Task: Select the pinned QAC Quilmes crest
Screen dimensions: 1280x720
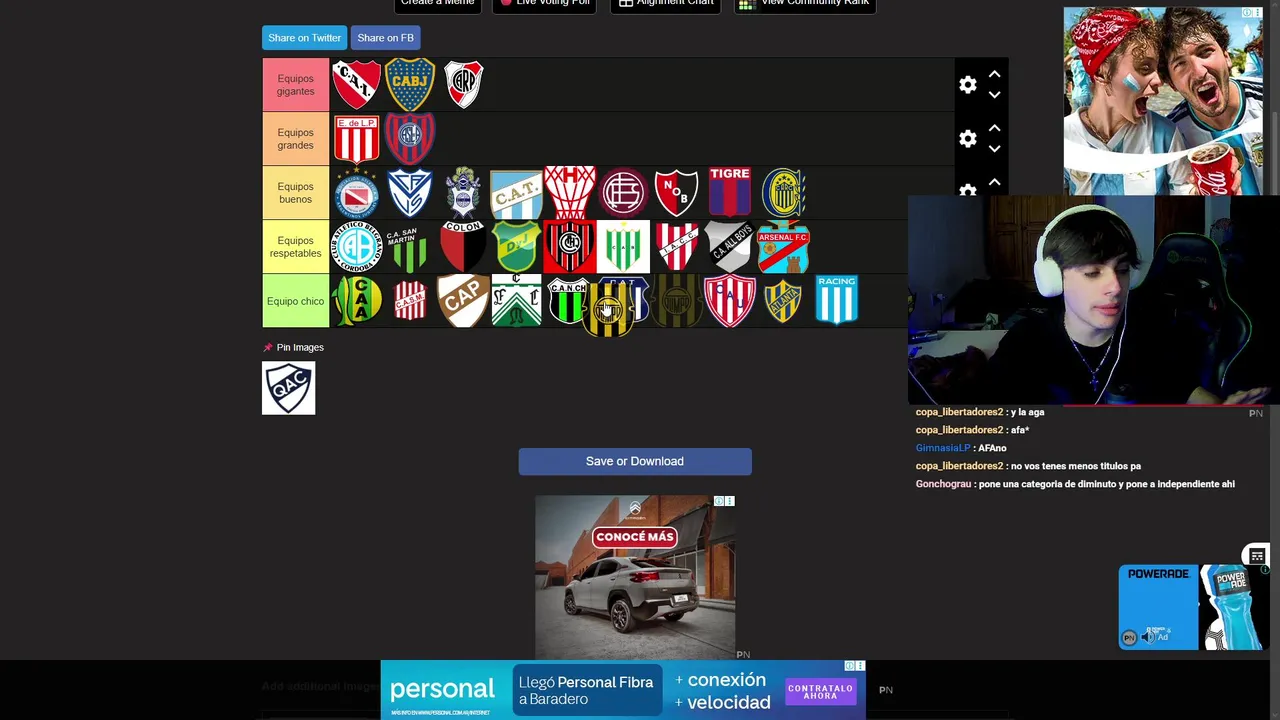Action: pos(289,388)
